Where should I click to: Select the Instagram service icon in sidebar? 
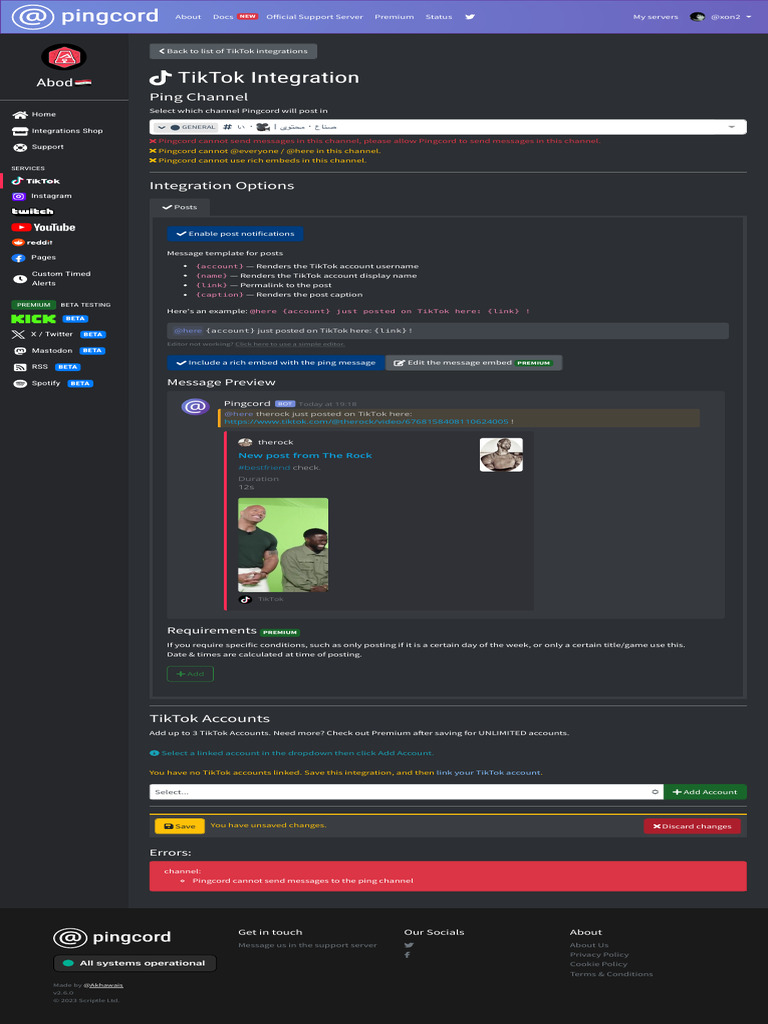pos(18,196)
